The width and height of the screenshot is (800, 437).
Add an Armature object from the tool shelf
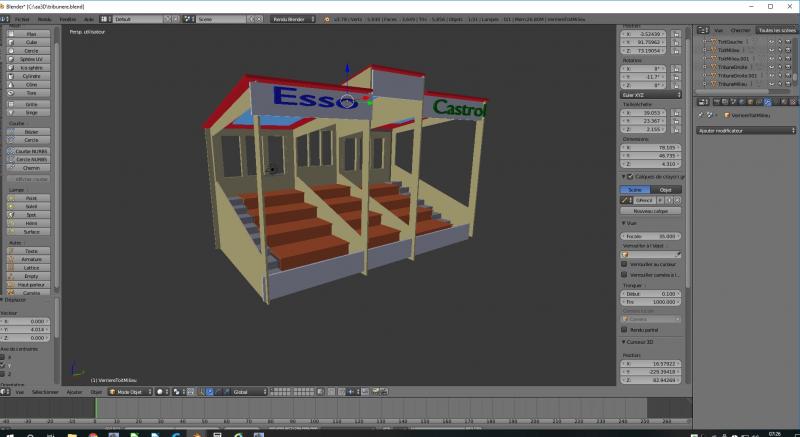31,259
